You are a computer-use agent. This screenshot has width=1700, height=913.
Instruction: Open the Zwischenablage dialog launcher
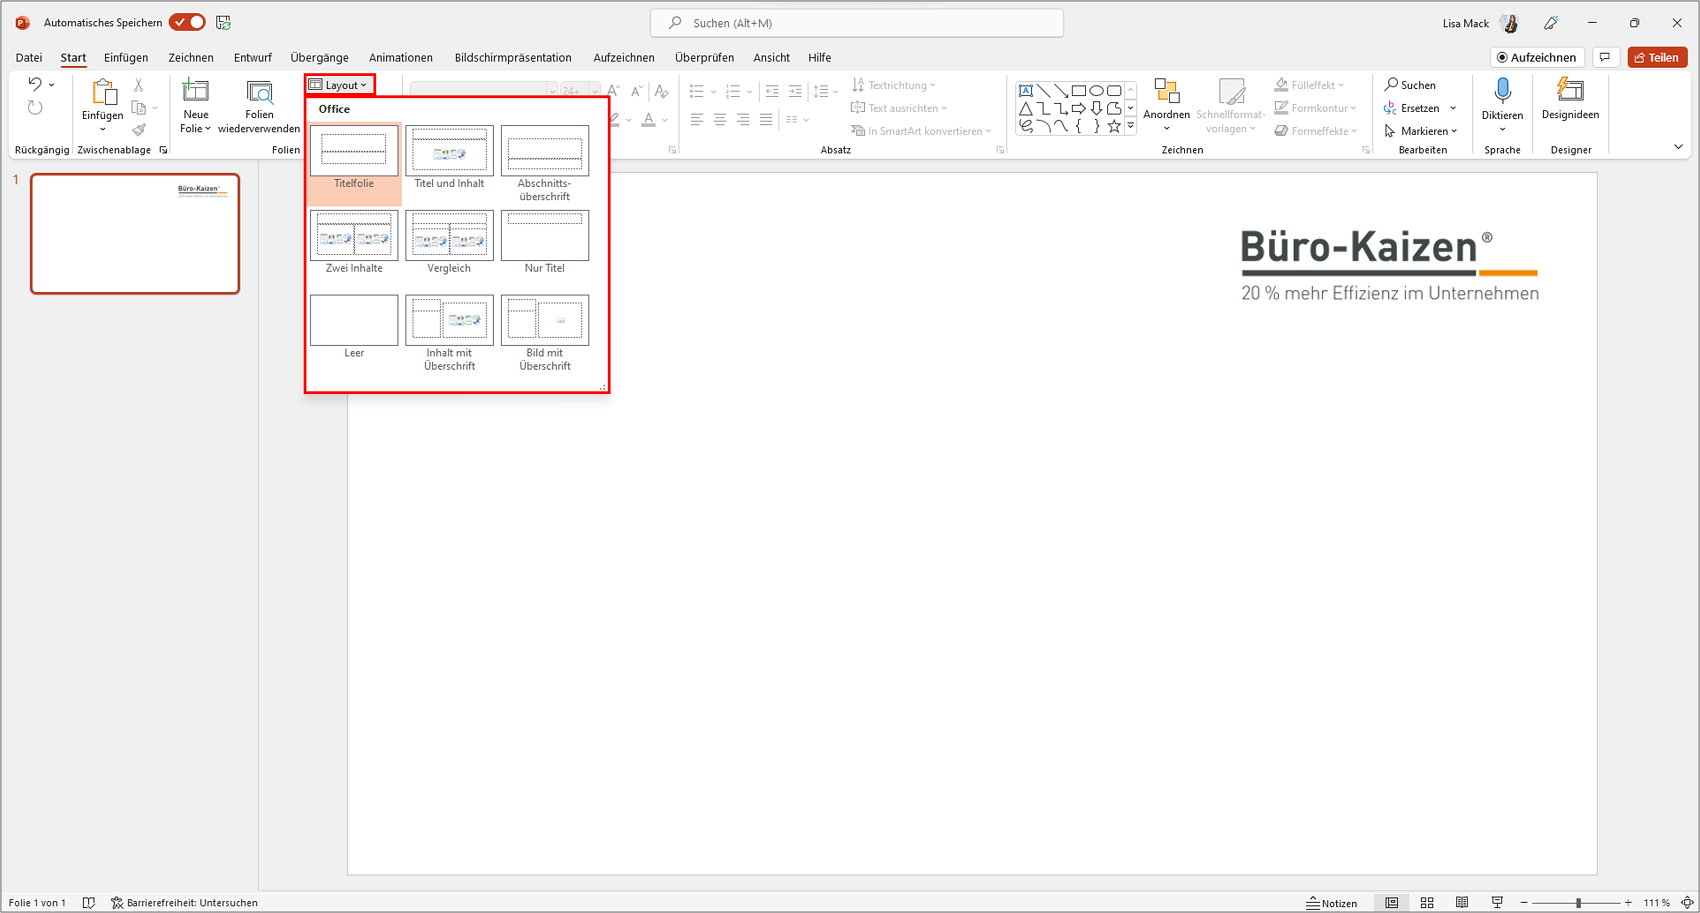pyautogui.click(x=163, y=150)
